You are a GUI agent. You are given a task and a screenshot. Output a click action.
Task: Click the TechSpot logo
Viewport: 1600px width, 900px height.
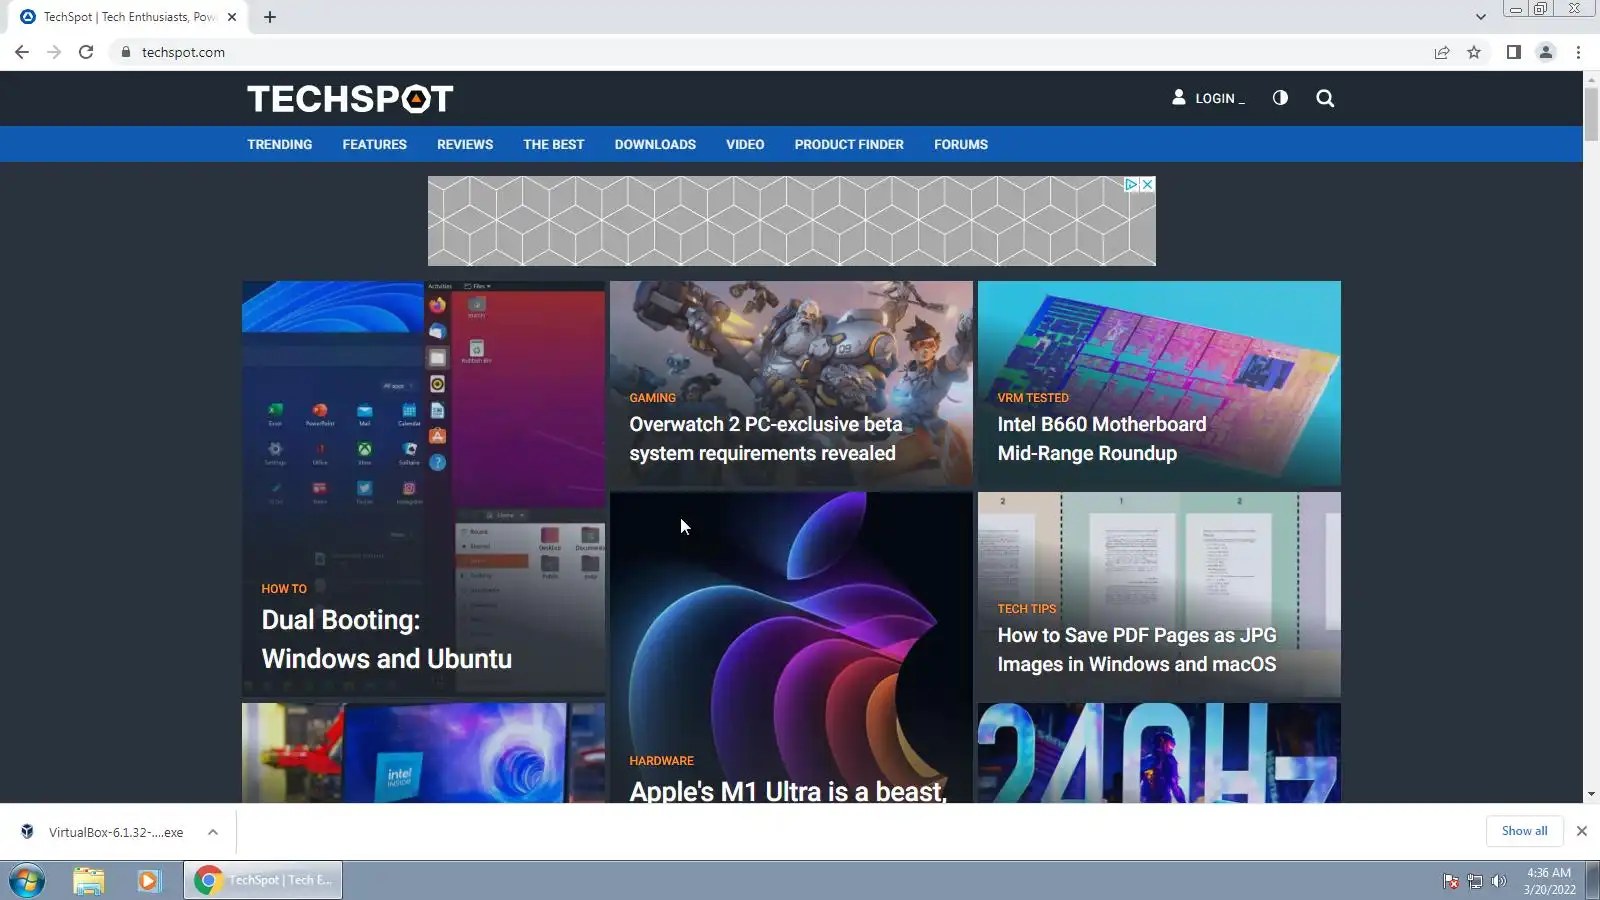350,99
